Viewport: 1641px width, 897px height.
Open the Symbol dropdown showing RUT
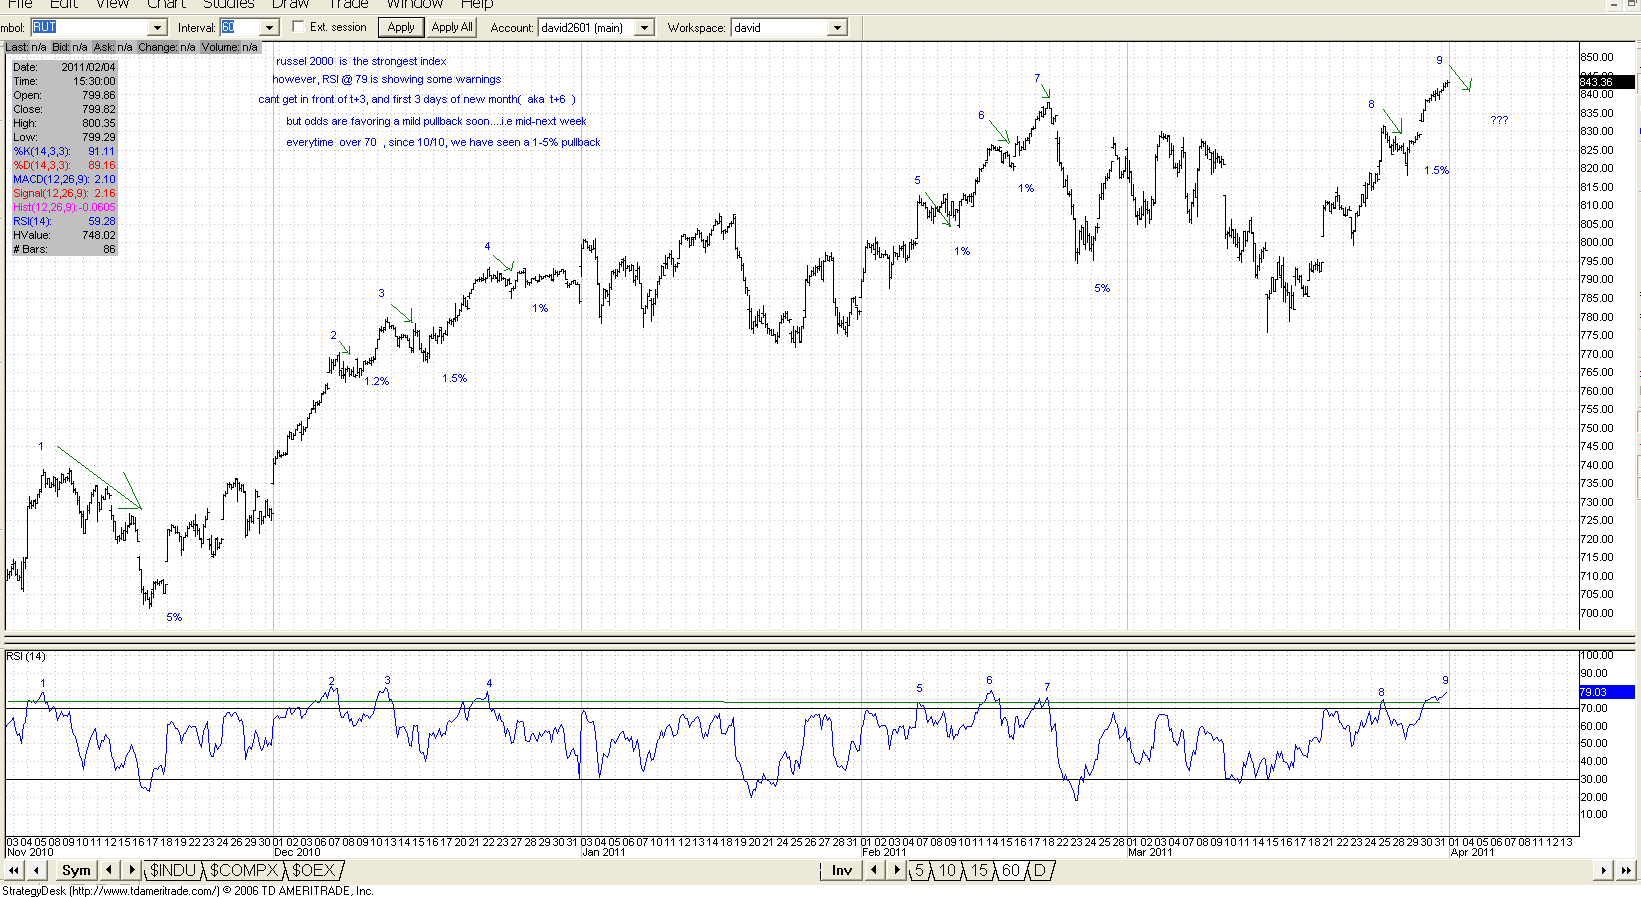click(157, 28)
